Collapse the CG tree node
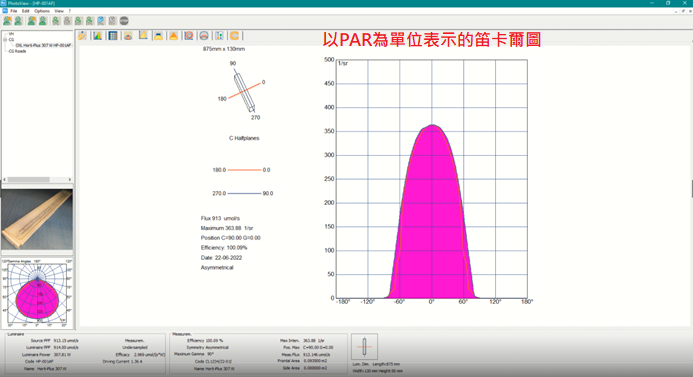 pyautogui.click(x=5, y=40)
